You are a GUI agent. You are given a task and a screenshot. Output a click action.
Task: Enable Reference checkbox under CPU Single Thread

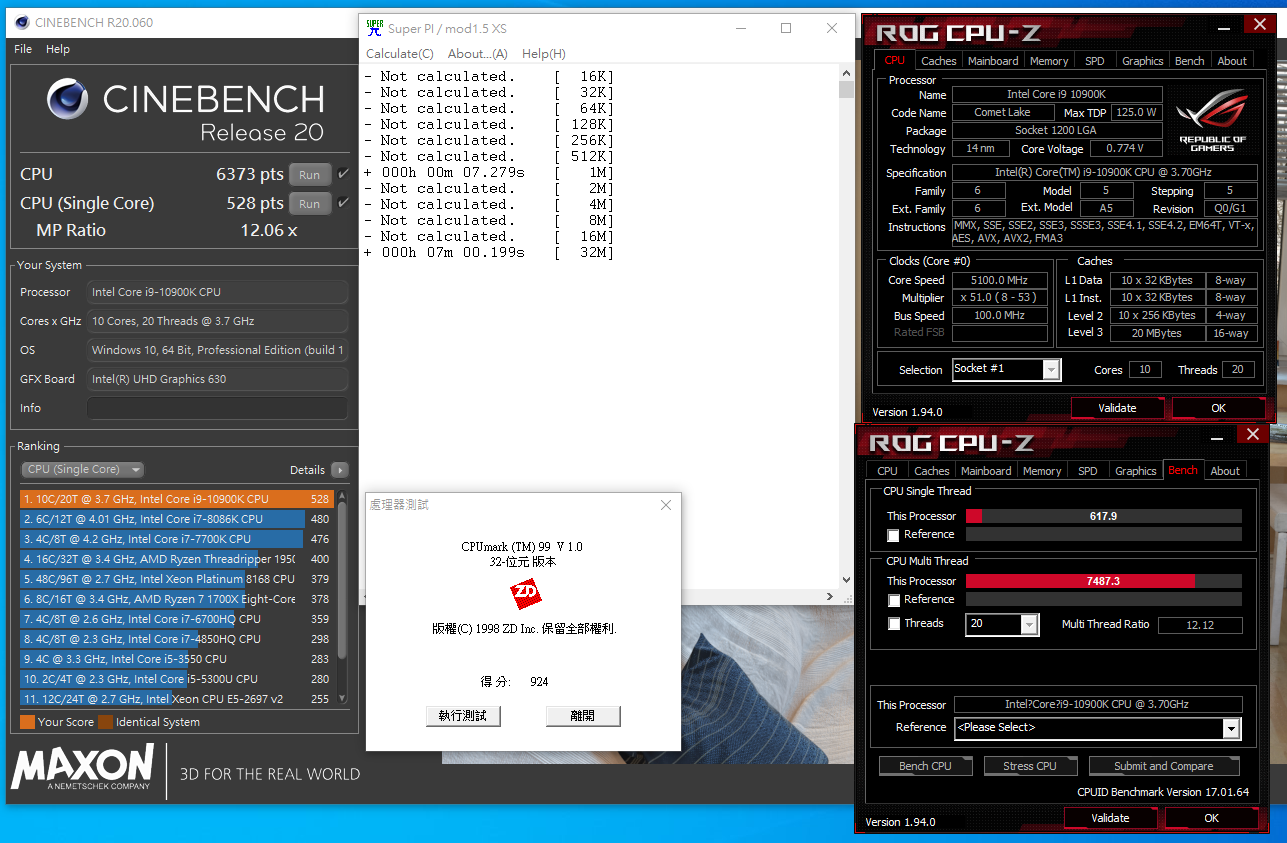(893, 535)
